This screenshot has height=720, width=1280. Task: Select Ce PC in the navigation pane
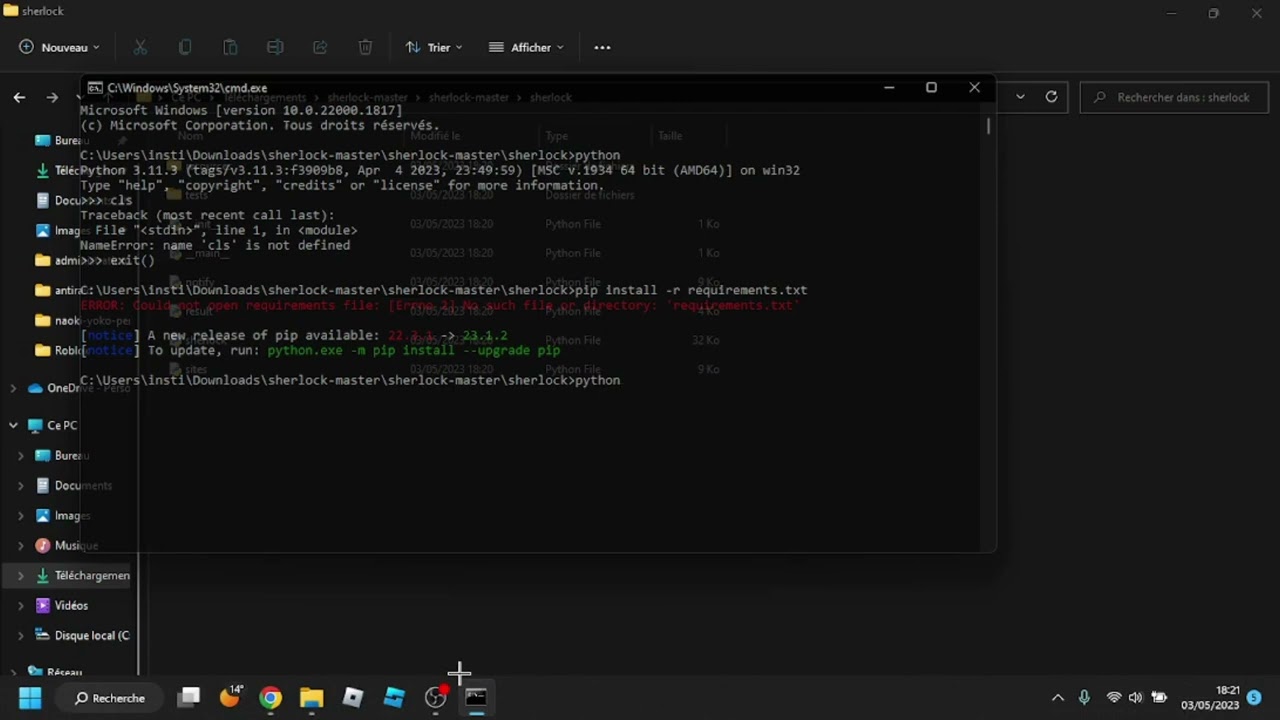click(x=53, y=425)
